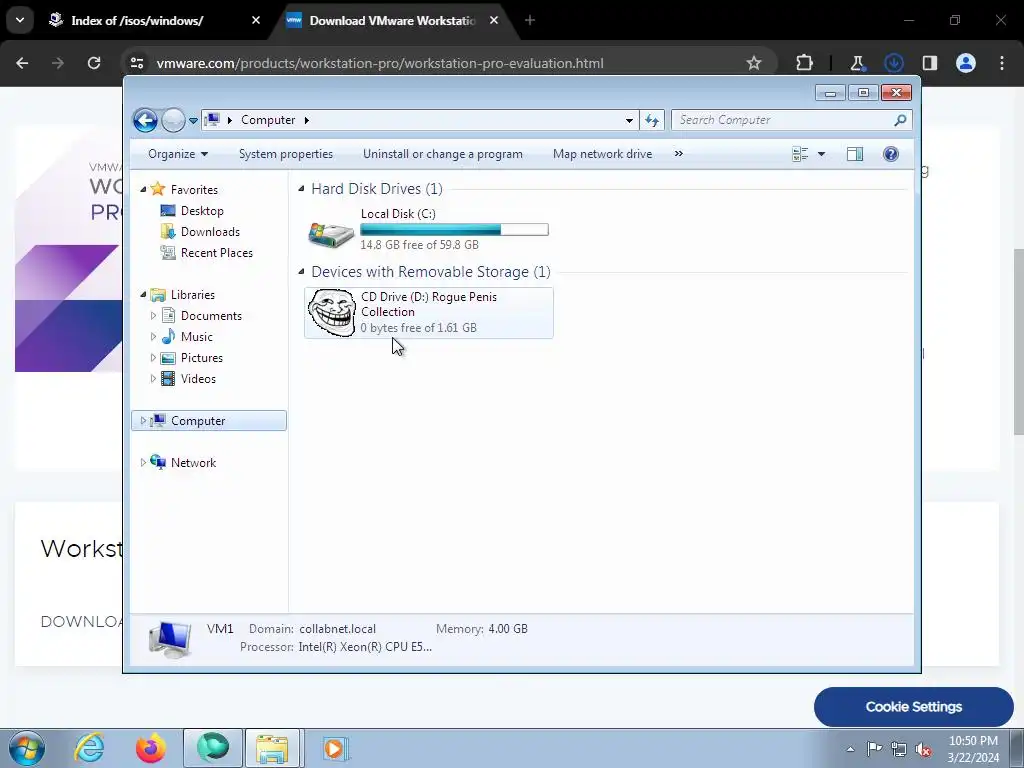The width and height of the screenshot is (1024, 768).
Task: Click the magnifier icon in search box
Action: point(900,120)
